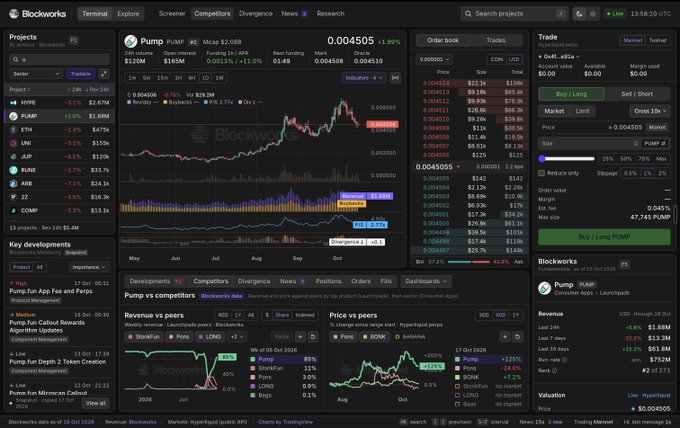
Task: Select ARB project icon in list
Action: click(13, 183)
